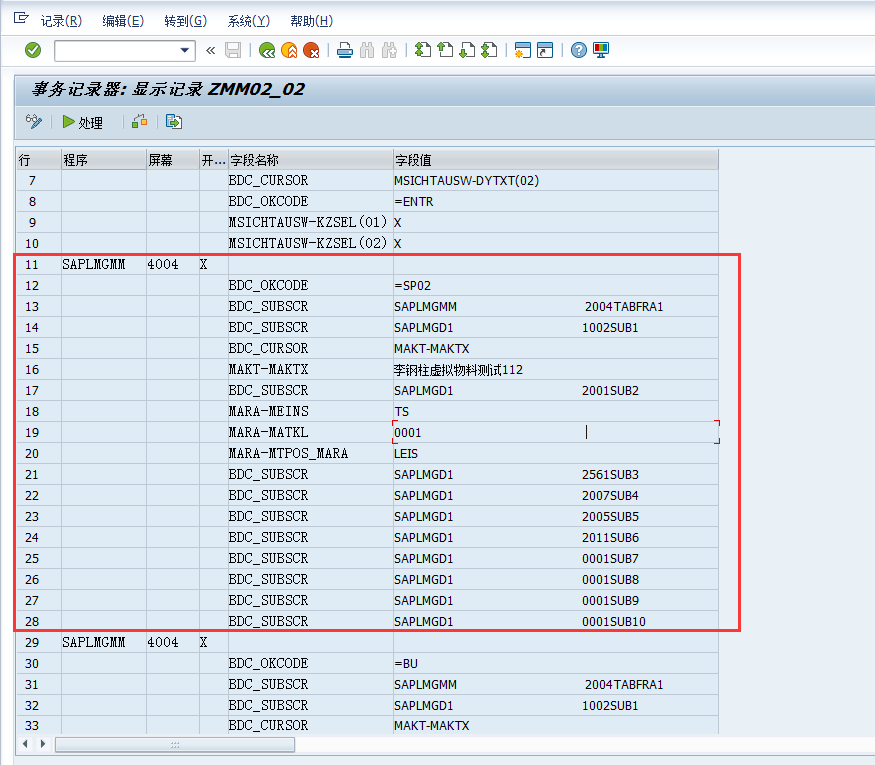Open the command field dropdown arrow
Viewport: 875px width, 765px height.
(x=184, y=50)
